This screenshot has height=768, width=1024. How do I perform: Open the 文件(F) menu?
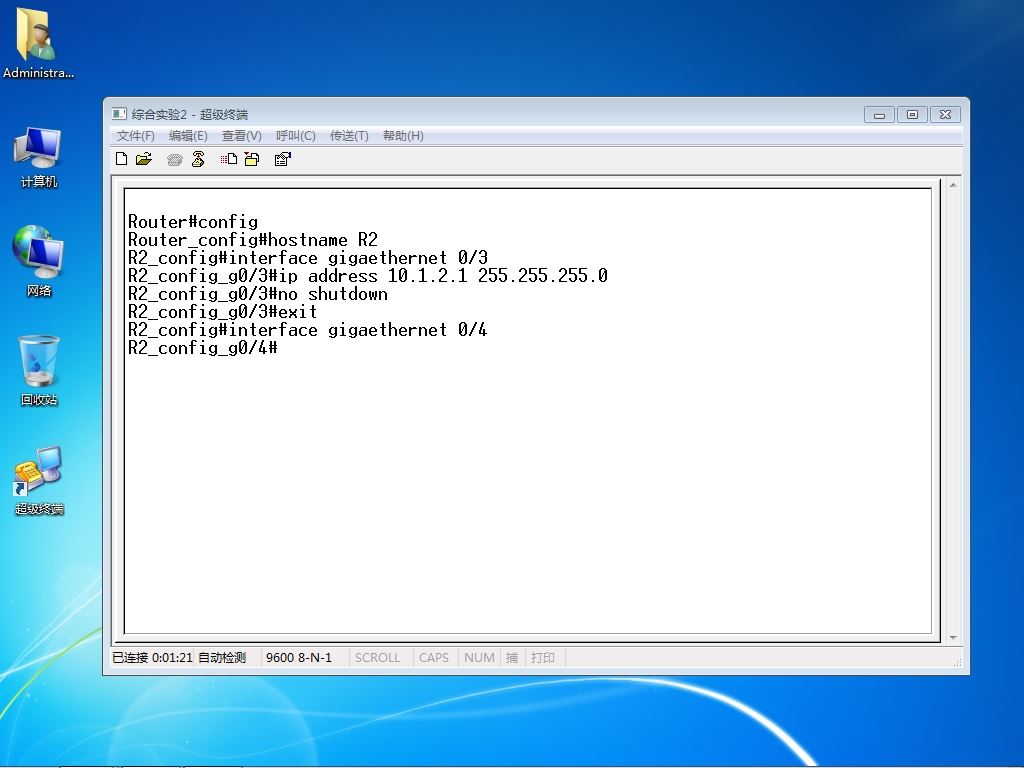(136, 136)
